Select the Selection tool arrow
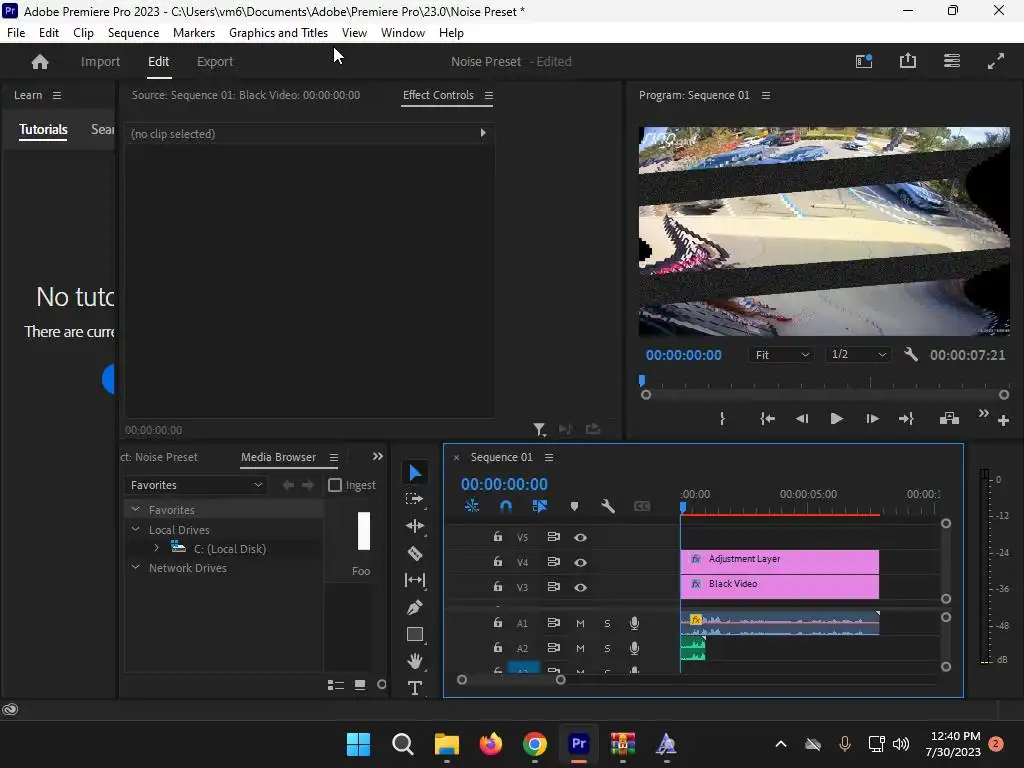 (415, 472)
